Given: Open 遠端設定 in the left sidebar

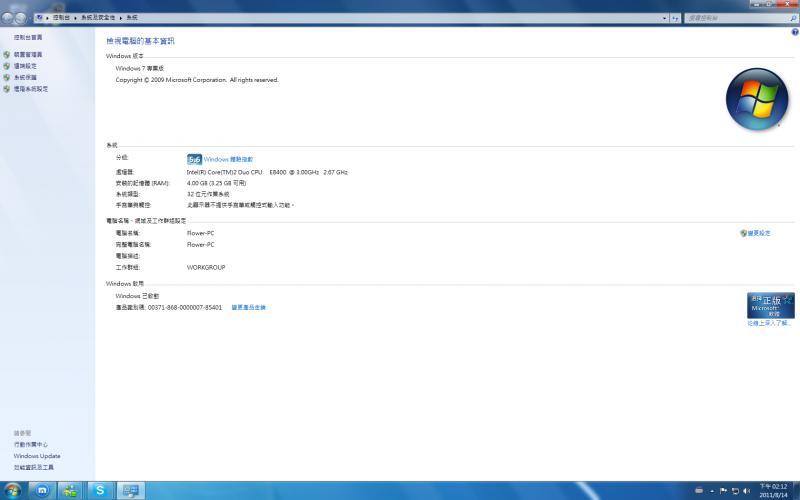Looking at the screenshot, I should pyautogui.click(x=25, y=66).
